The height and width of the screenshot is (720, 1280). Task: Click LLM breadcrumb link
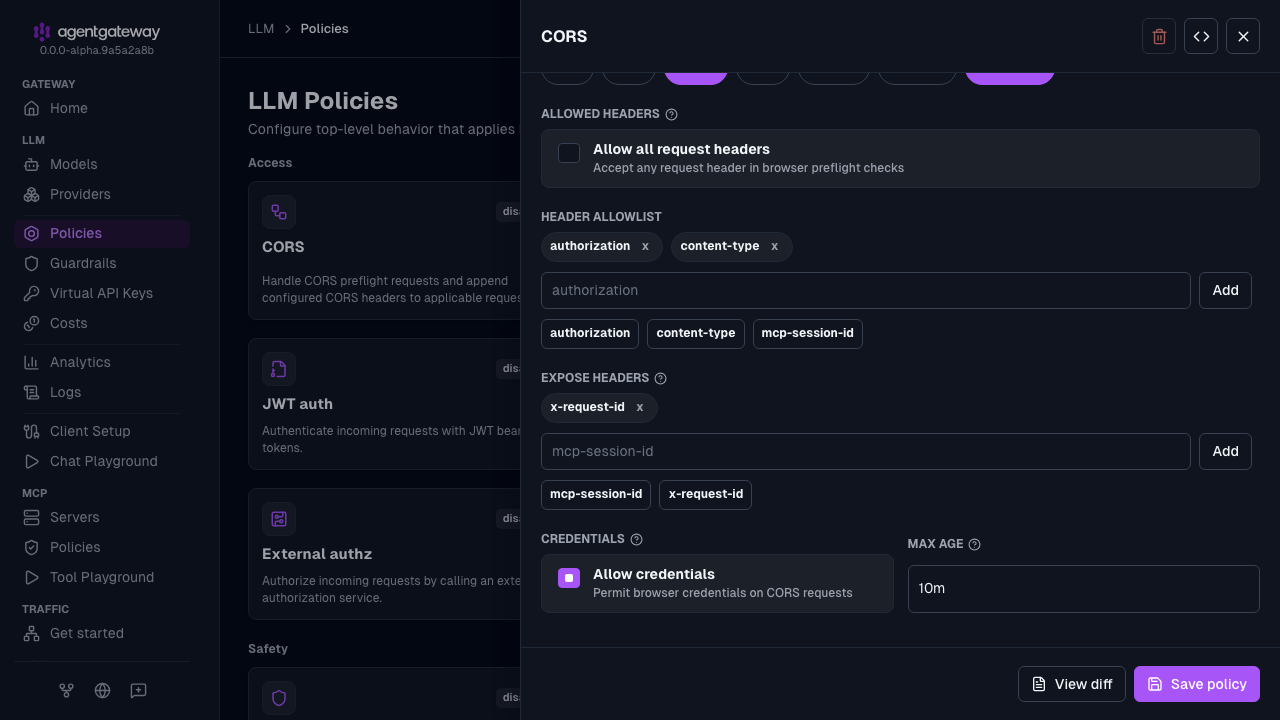[x=261, y=29]
